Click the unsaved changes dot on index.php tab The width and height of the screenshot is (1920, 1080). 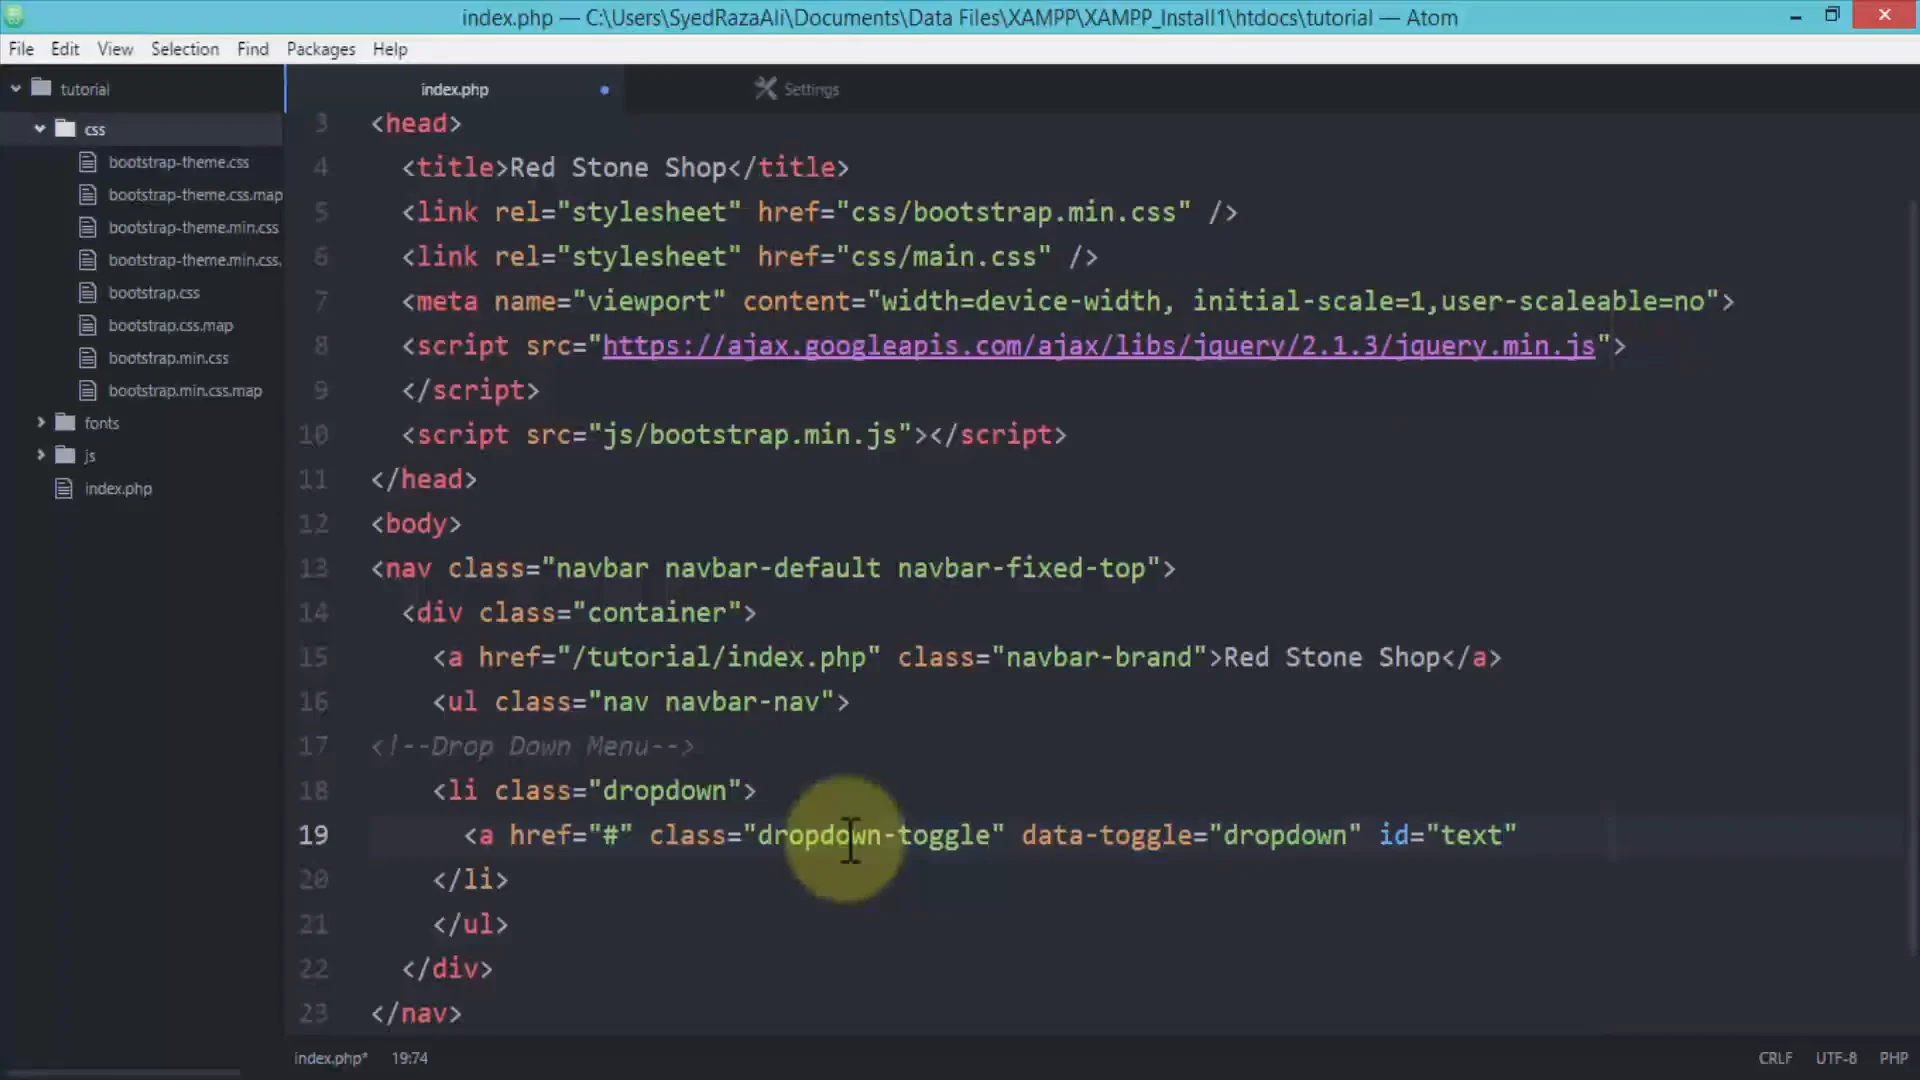pyautogui.click(x=604, y=90)
